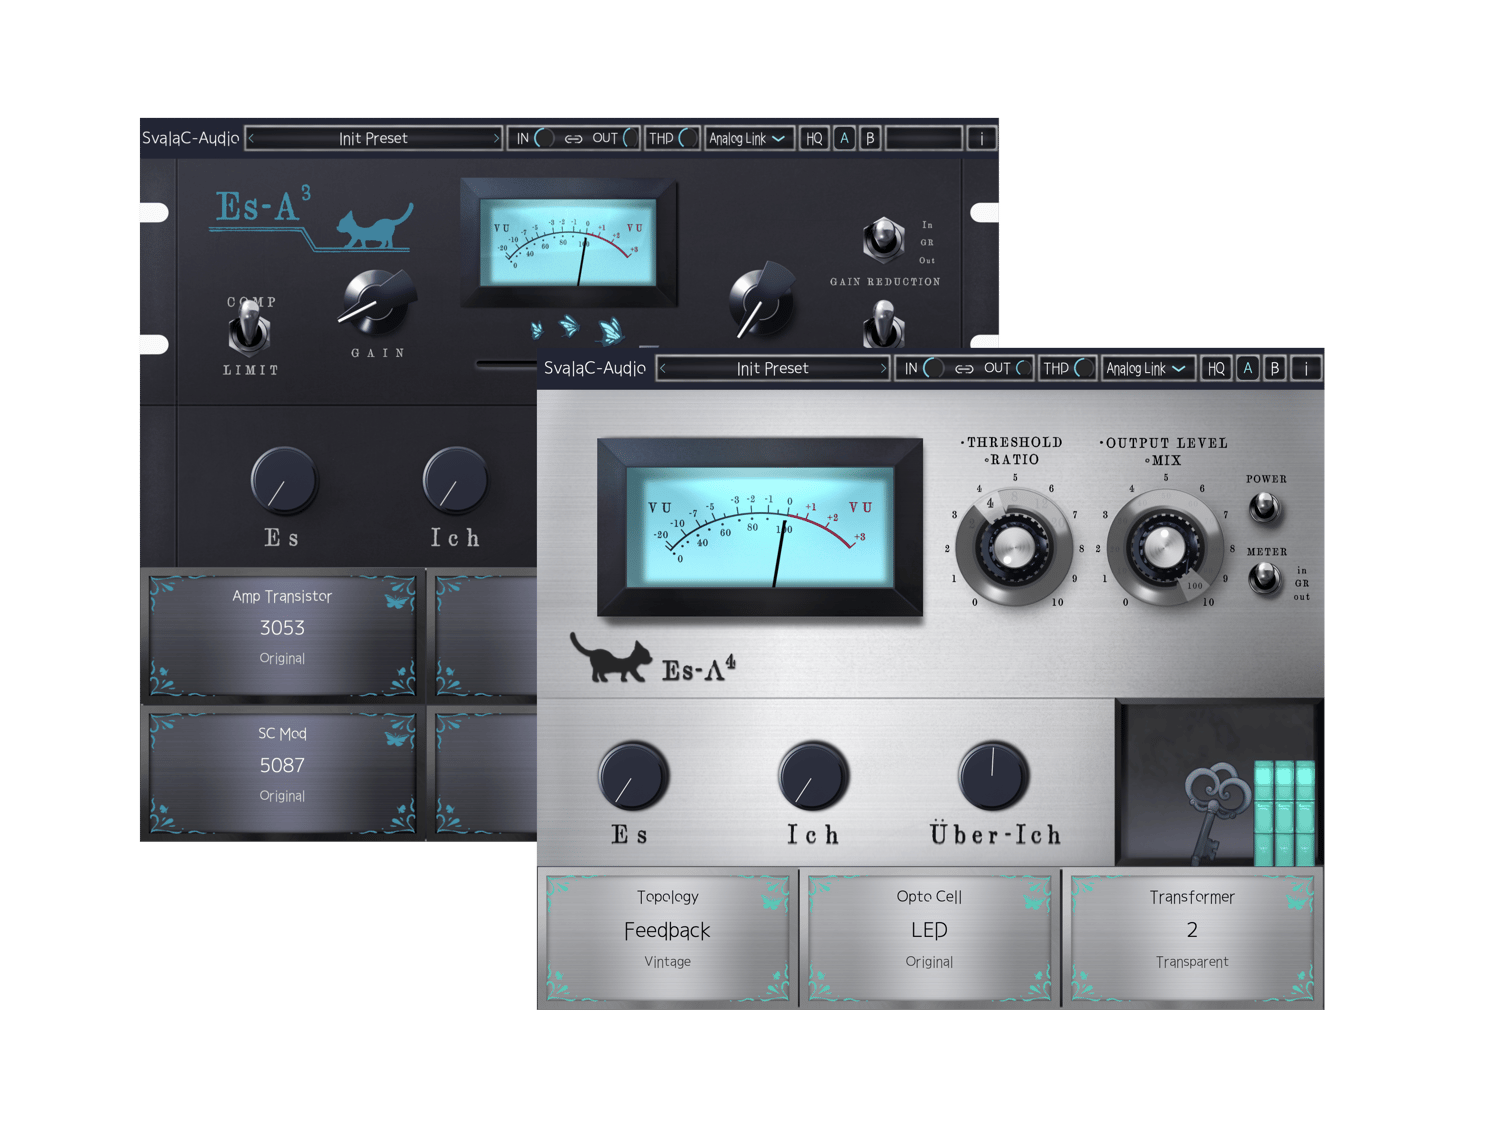
Task: Select previous preset arrow in Es-A3
Action: tap(252, 139)
